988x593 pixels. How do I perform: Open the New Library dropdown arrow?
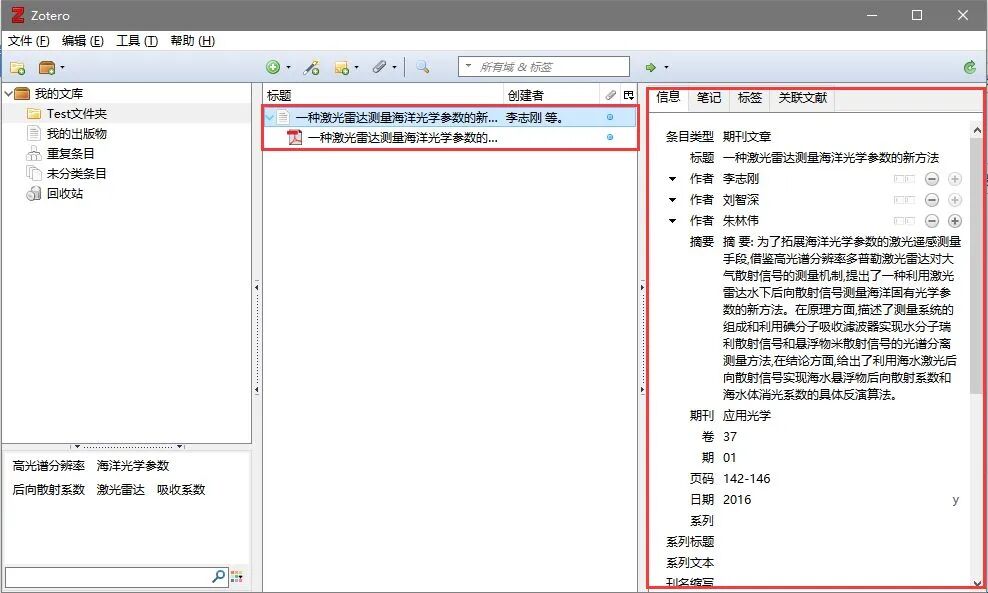62,67
